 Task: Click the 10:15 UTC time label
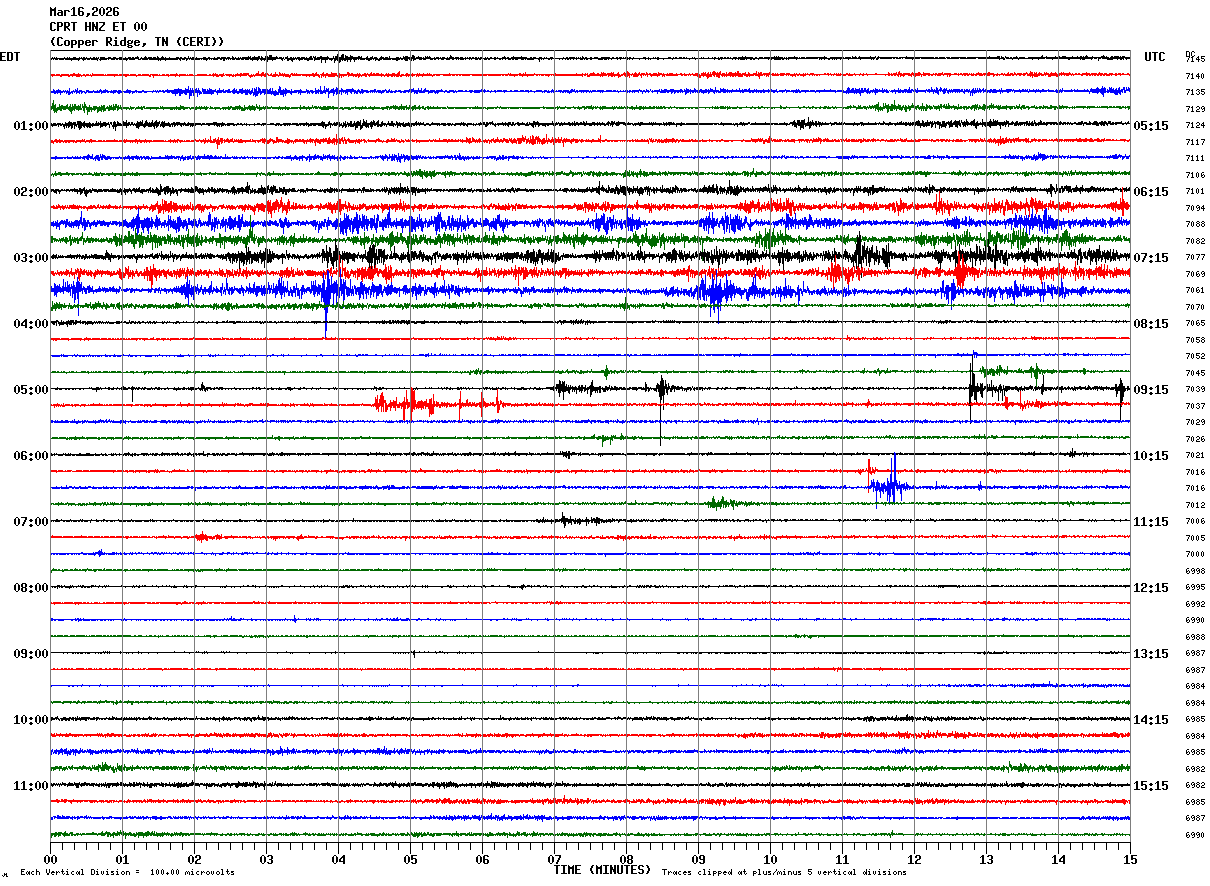1151,456
